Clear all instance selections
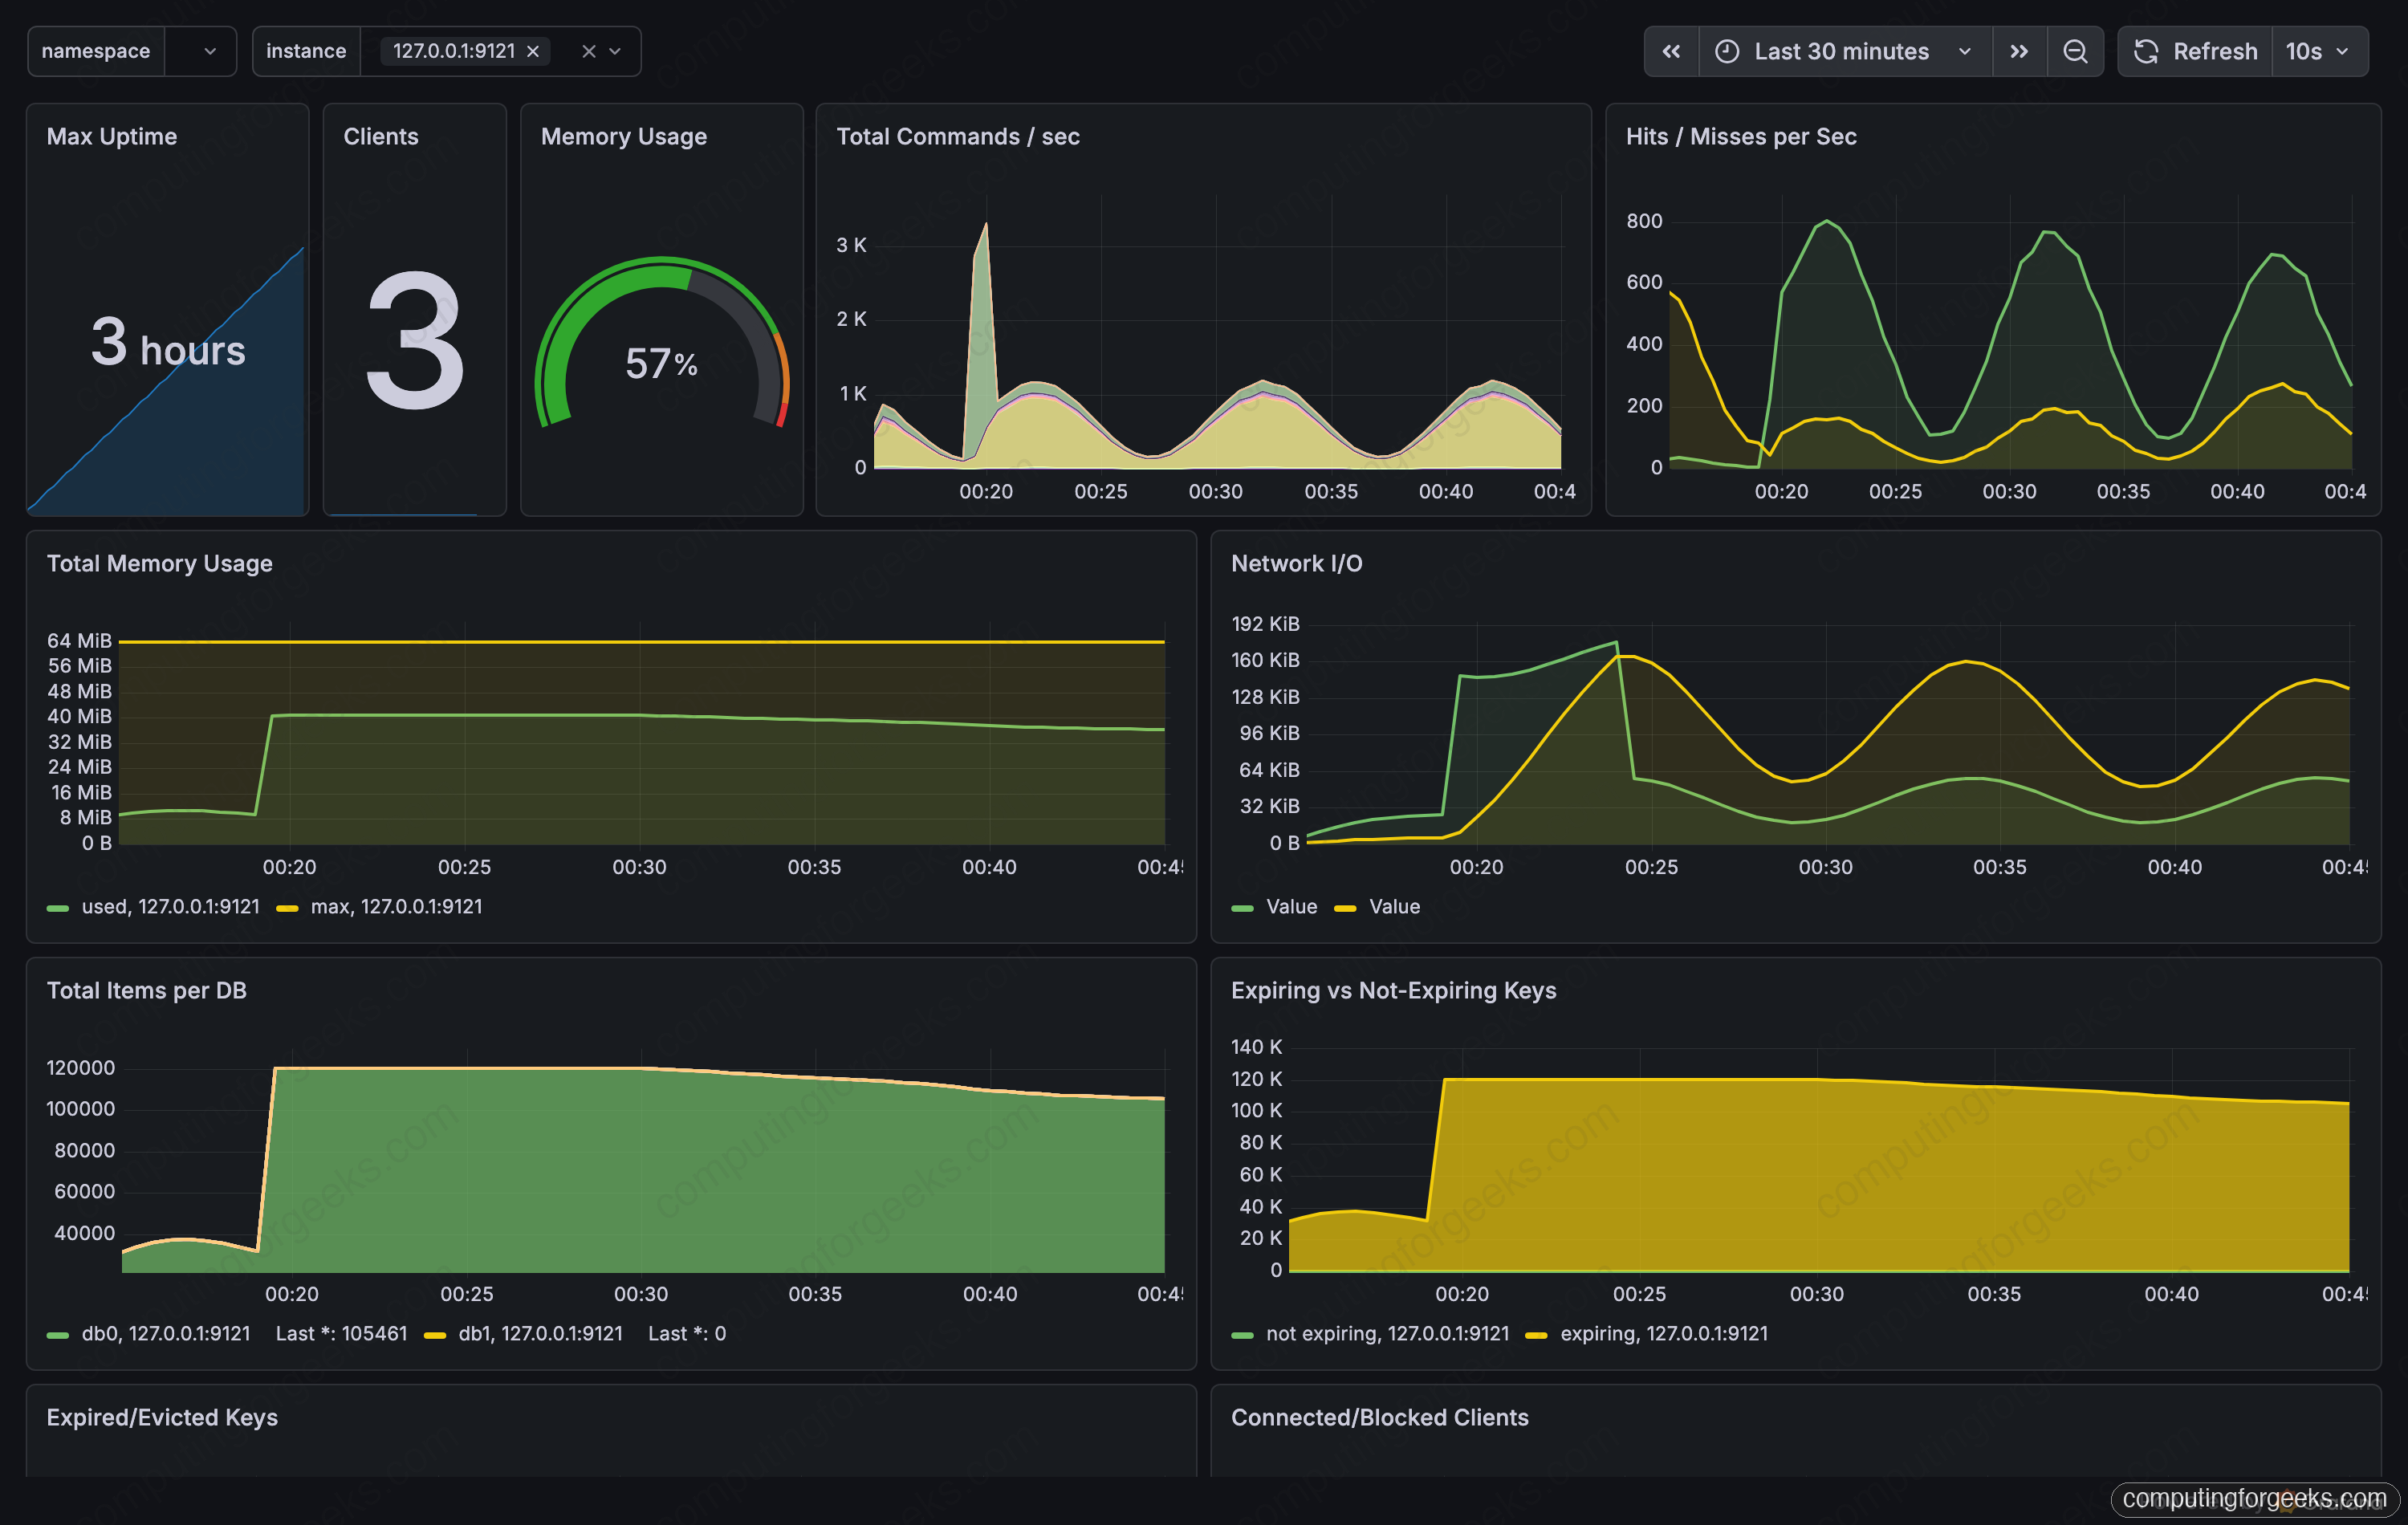Image resolution: width=2408 pixels, height=1525 pixels. (x=589, y=51)
